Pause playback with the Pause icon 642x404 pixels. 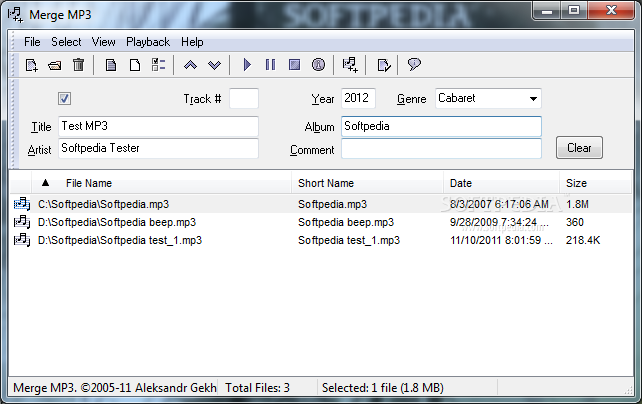[270, 65]
